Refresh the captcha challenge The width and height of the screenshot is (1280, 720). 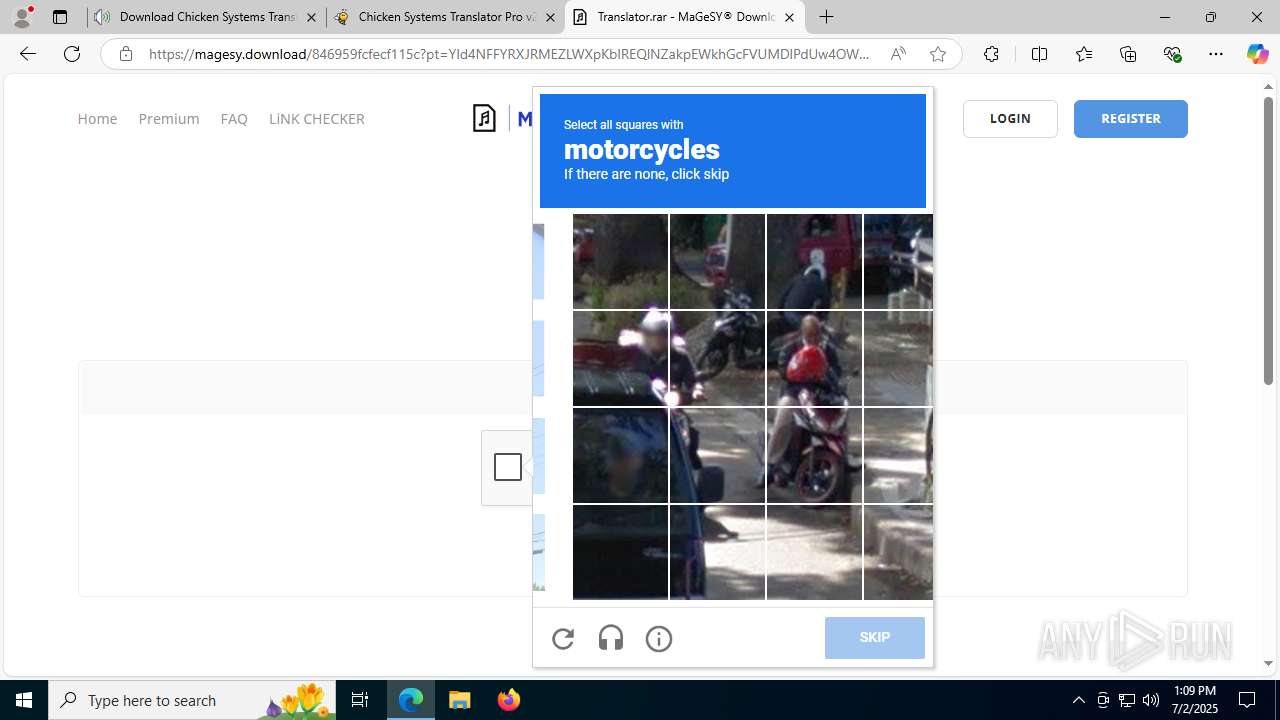point(563,638)
